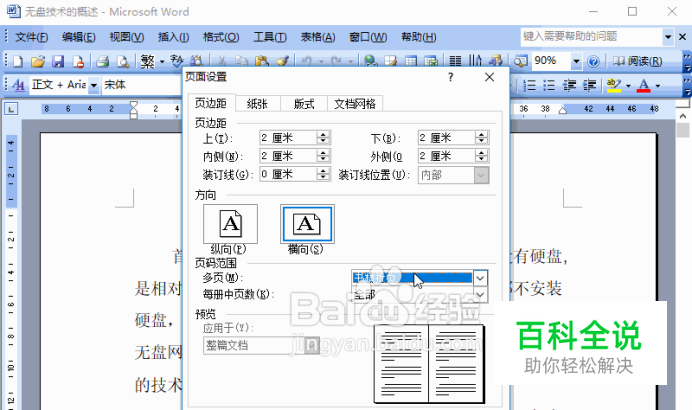Click the Research binoculars icon
692x410 pixels.
click(196, 61)
